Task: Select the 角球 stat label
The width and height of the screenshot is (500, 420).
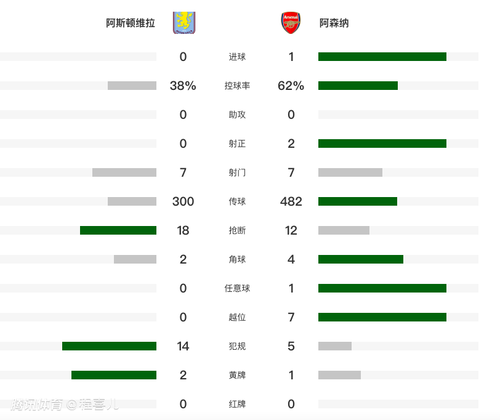Action: pos(237,259)
